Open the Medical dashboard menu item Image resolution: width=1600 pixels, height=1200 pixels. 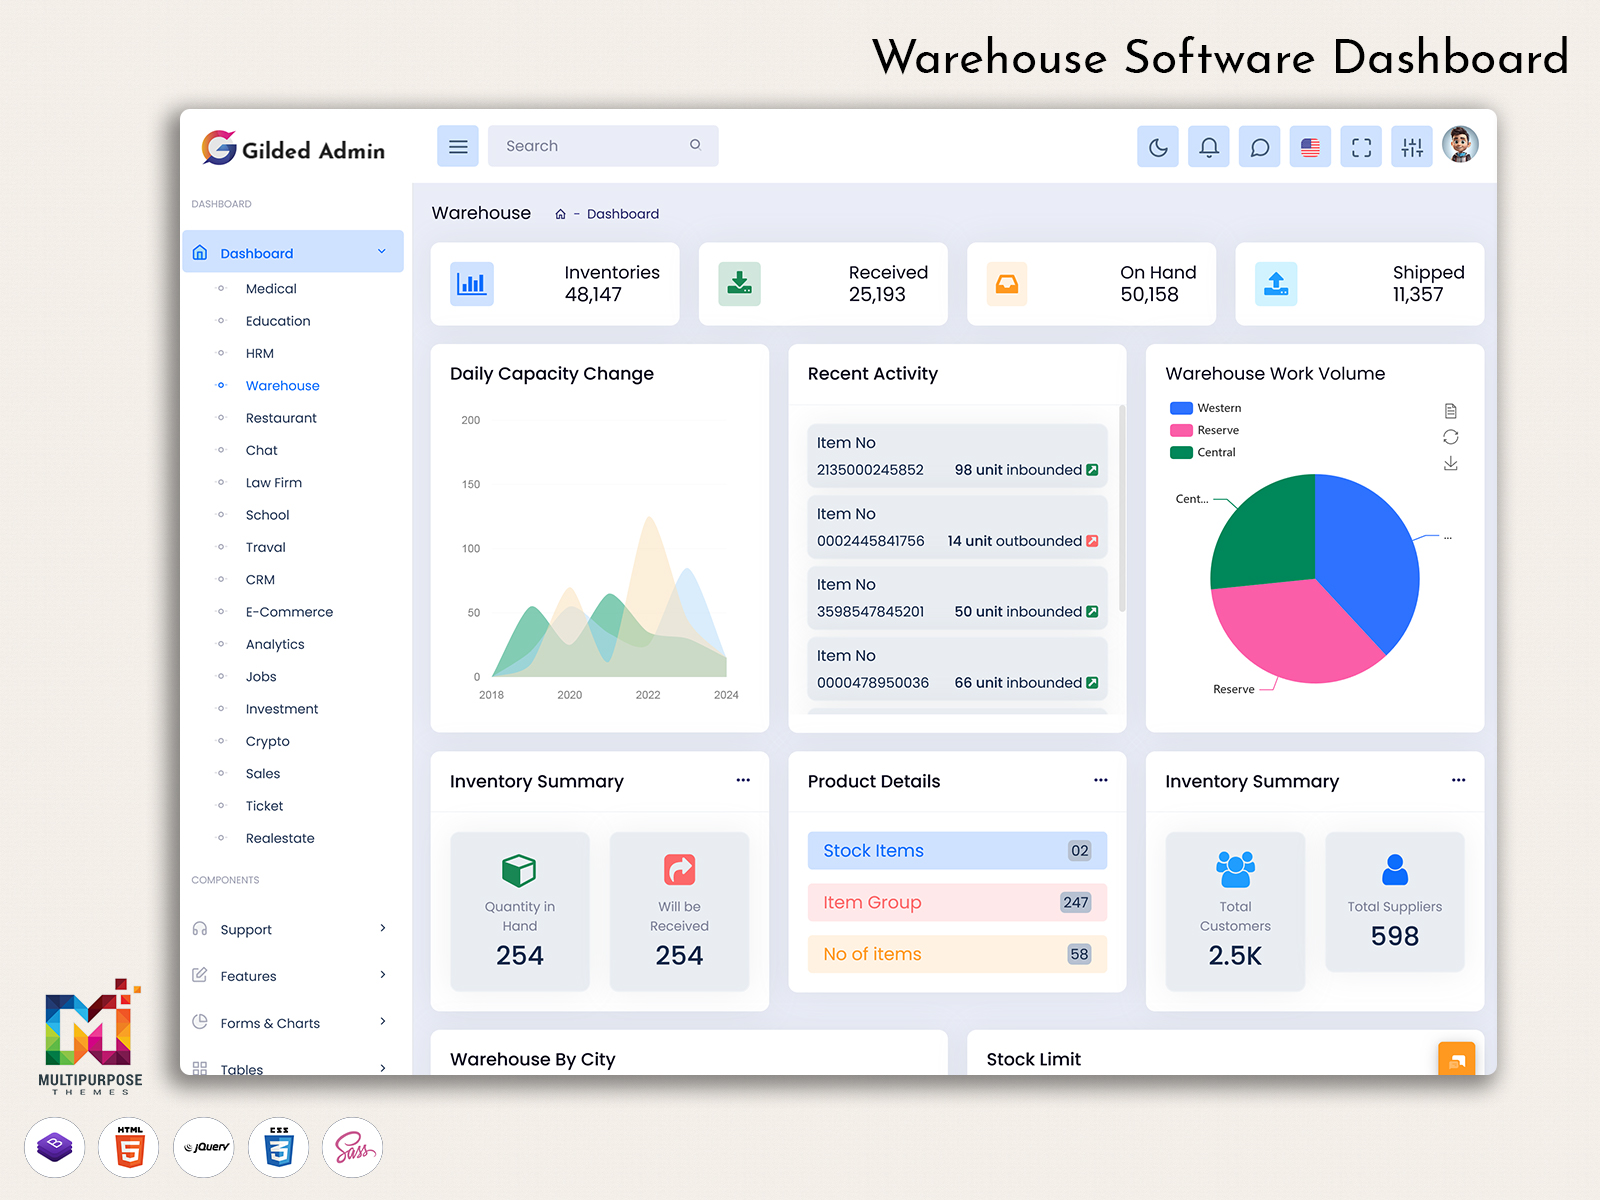[271, 289]
